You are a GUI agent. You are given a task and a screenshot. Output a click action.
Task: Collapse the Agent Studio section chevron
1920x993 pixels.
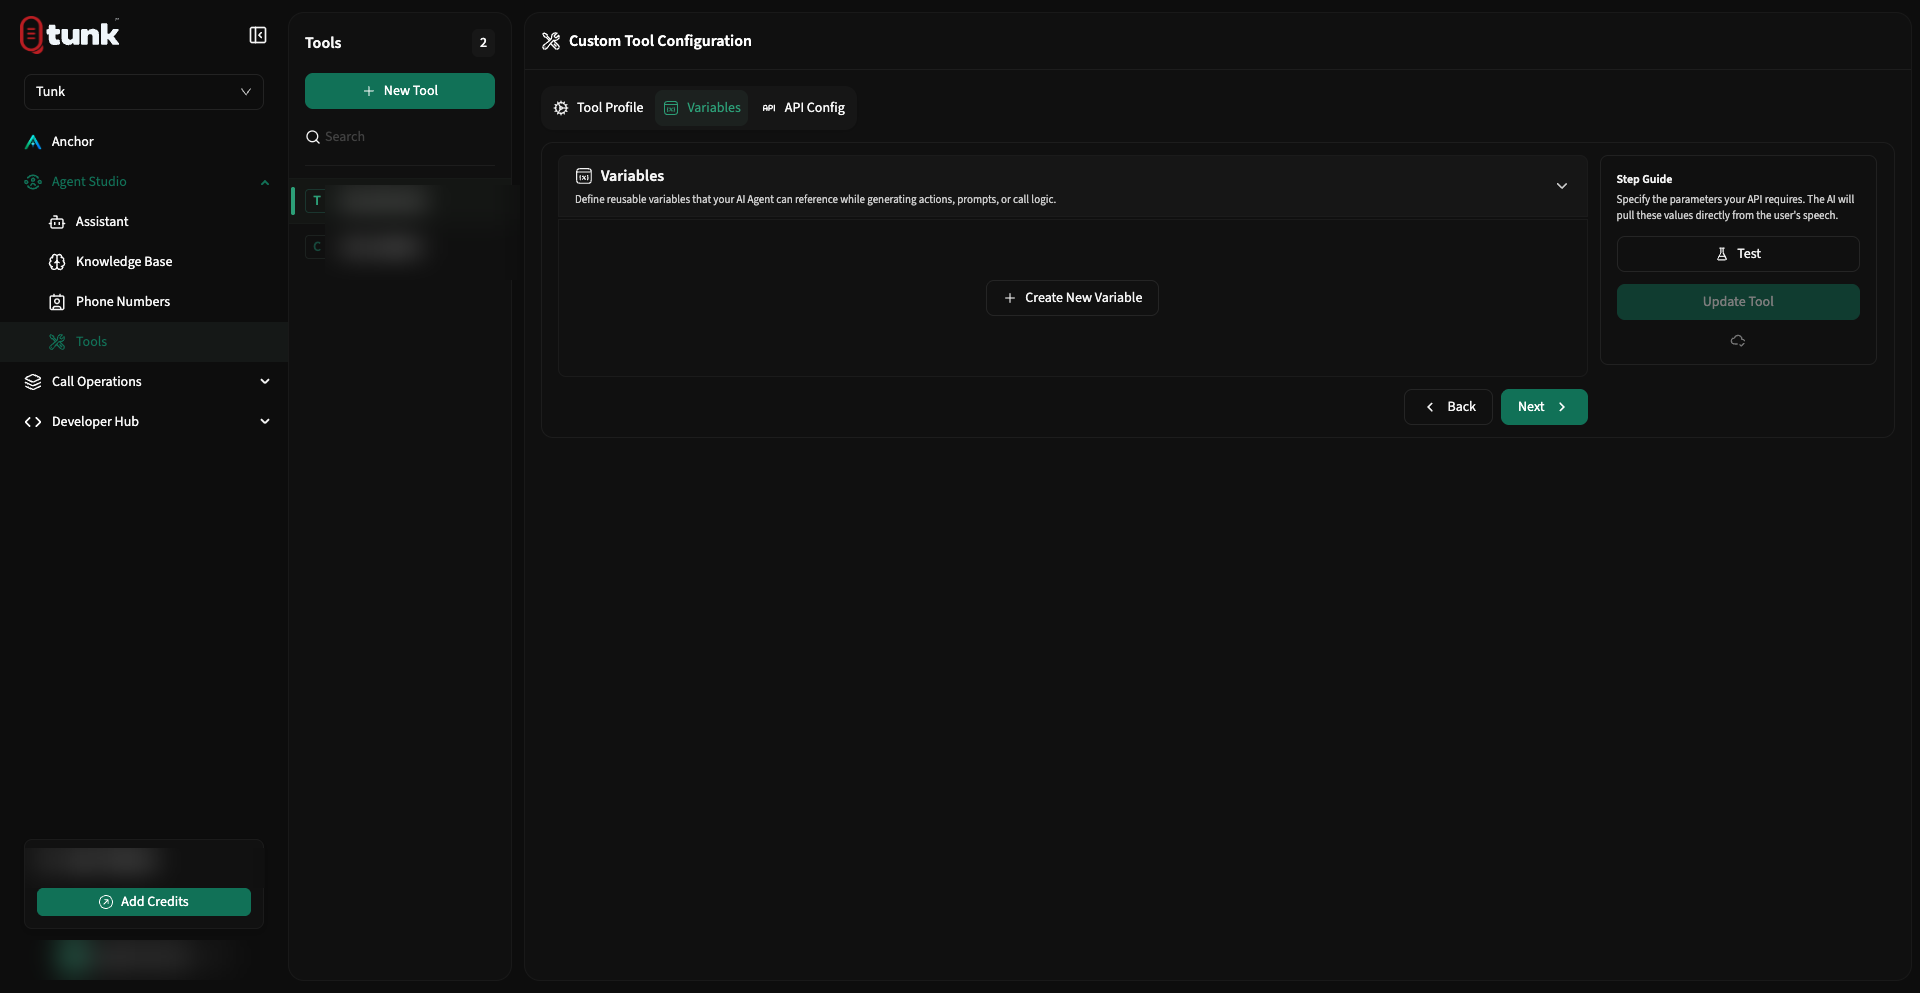click(265, 182)
